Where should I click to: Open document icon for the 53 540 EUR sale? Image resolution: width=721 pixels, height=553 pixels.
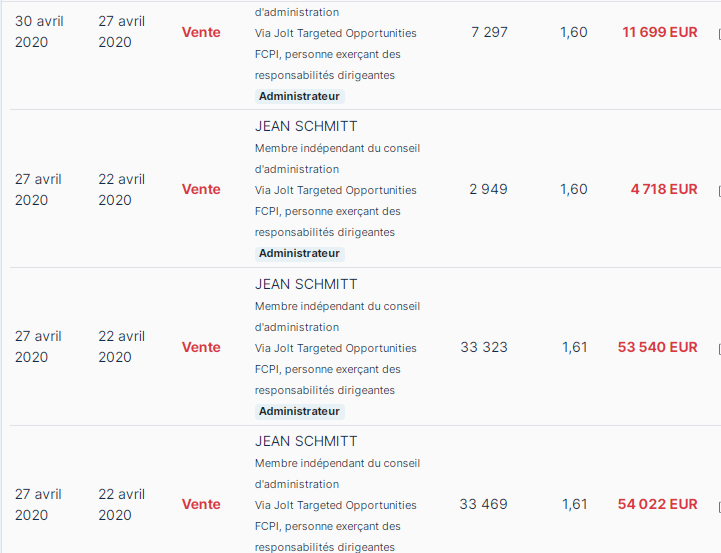[x=719, y=349]
